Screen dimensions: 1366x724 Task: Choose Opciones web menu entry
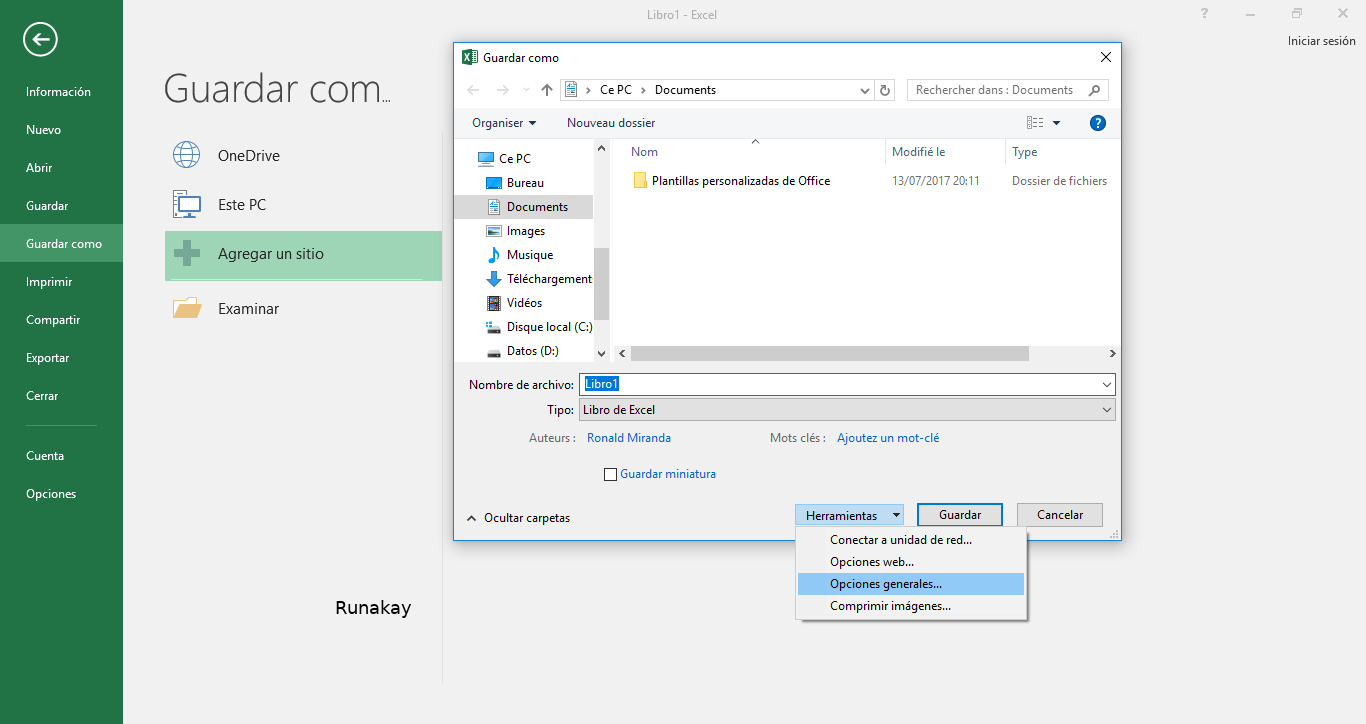(x=911, y=562)
